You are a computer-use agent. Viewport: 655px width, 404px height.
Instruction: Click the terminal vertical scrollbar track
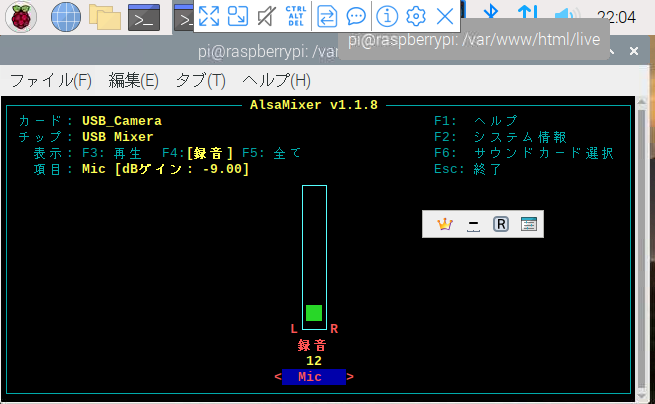(642, 251)
